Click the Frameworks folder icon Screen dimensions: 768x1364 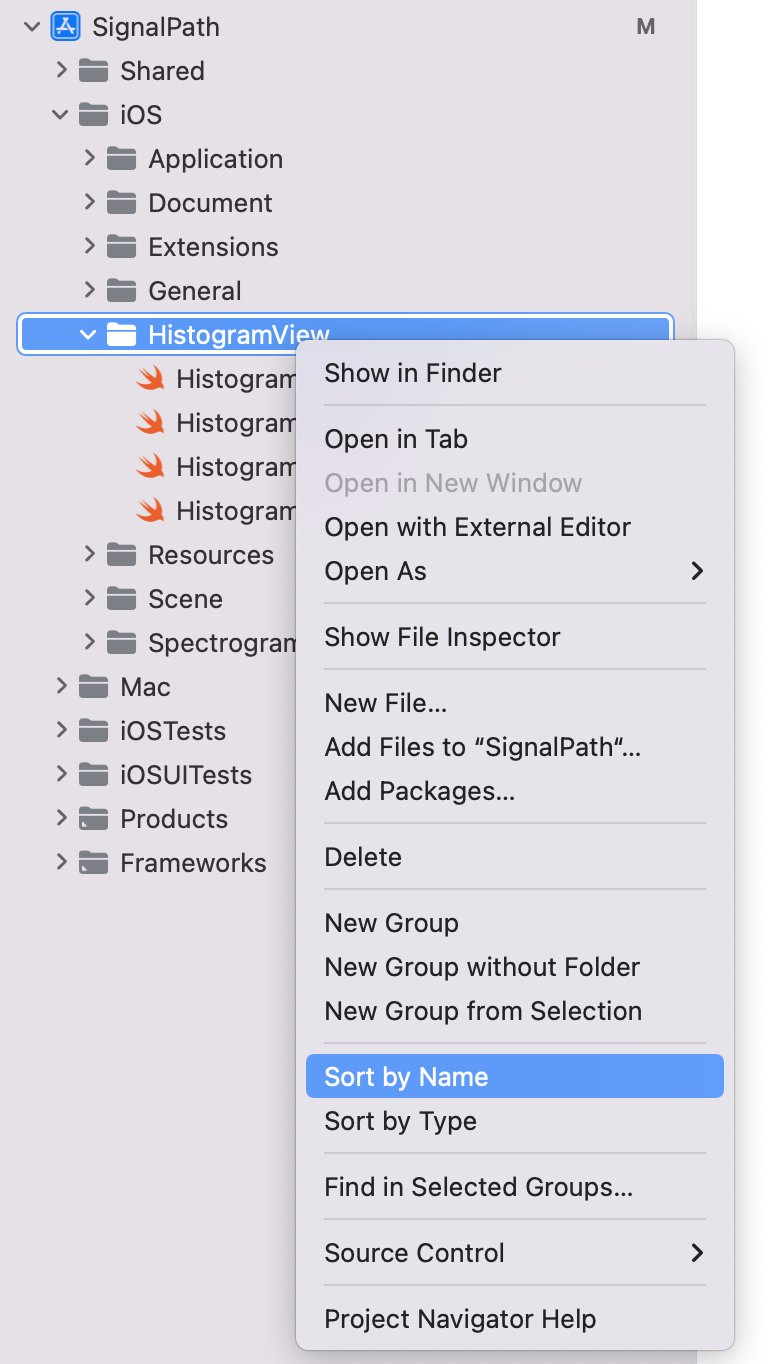tap(93, 863)
